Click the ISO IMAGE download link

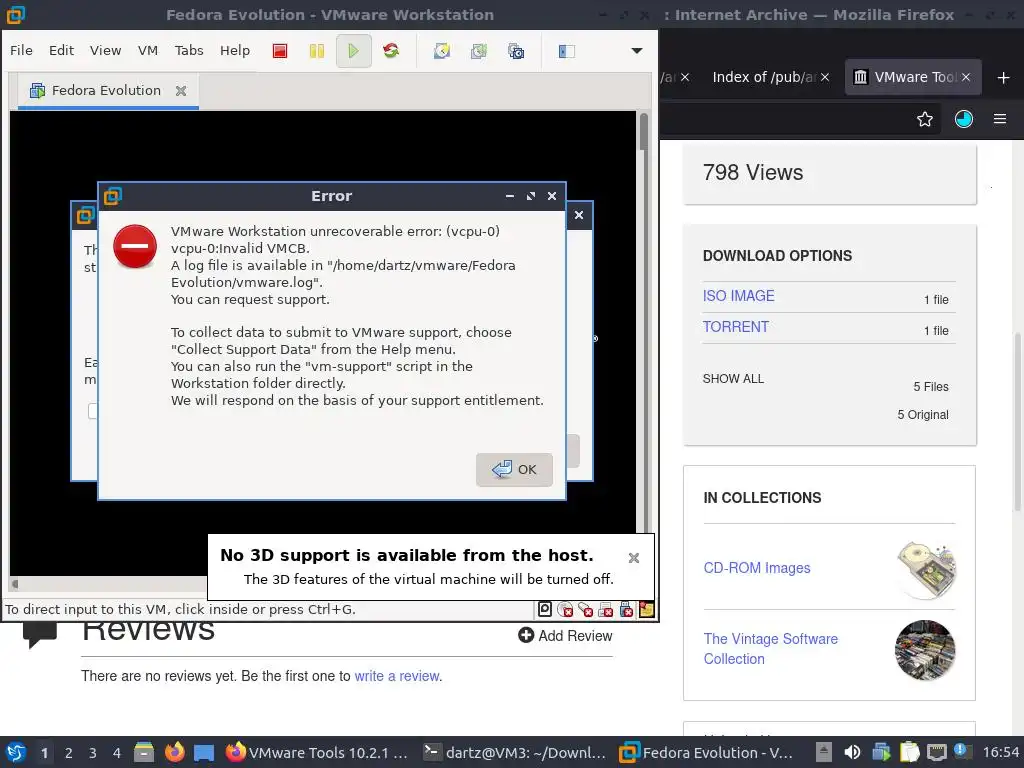pyautogui.click(x=739, y=296)
